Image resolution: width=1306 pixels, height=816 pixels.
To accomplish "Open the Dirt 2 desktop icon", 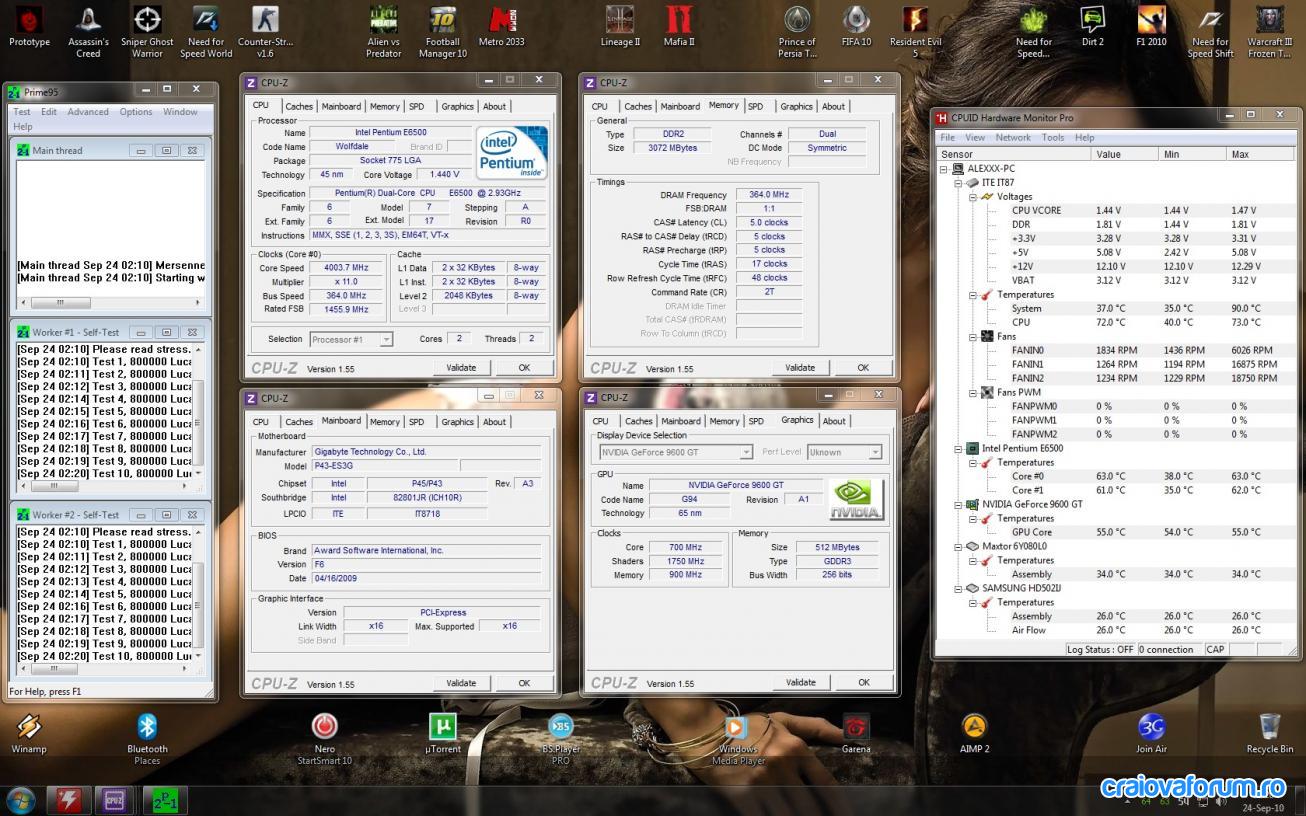I will pyautogui.click(x=1092, y=25).
